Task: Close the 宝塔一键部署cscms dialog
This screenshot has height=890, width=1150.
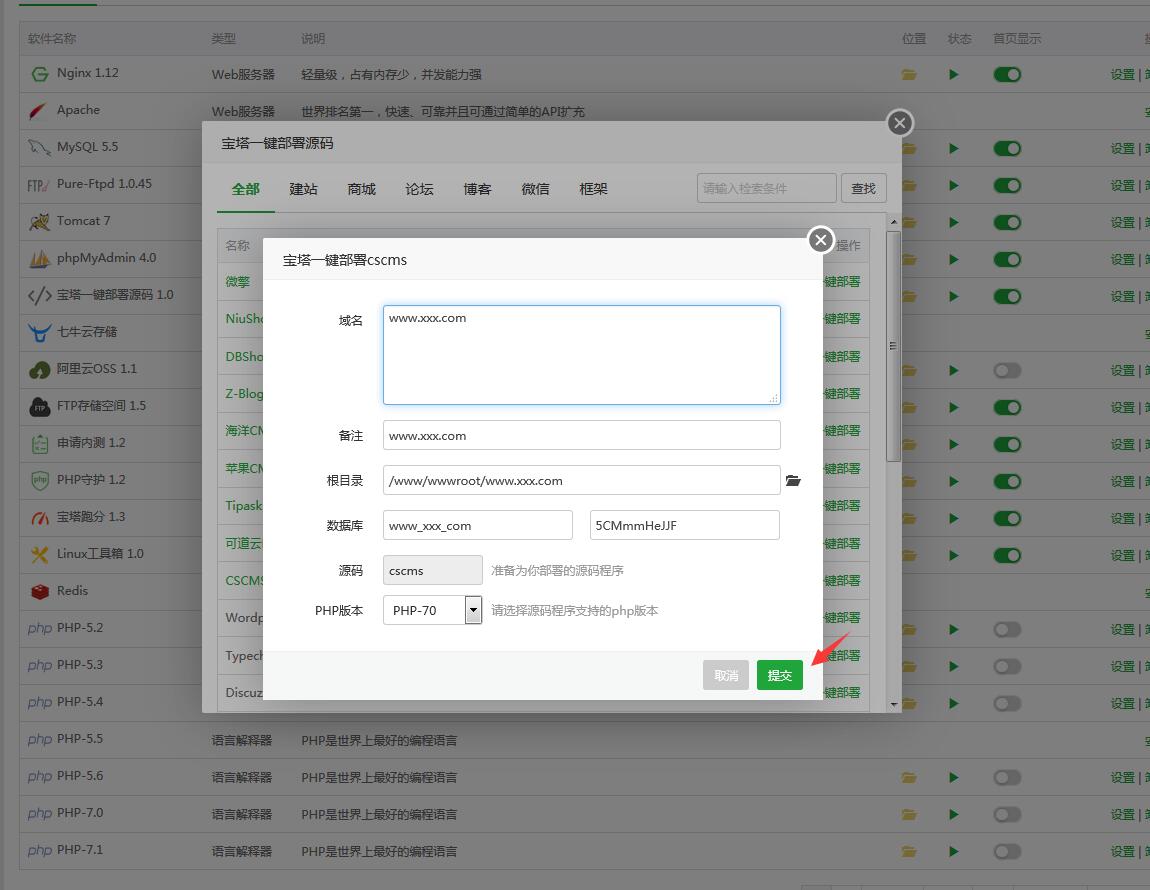Action: 821,239
